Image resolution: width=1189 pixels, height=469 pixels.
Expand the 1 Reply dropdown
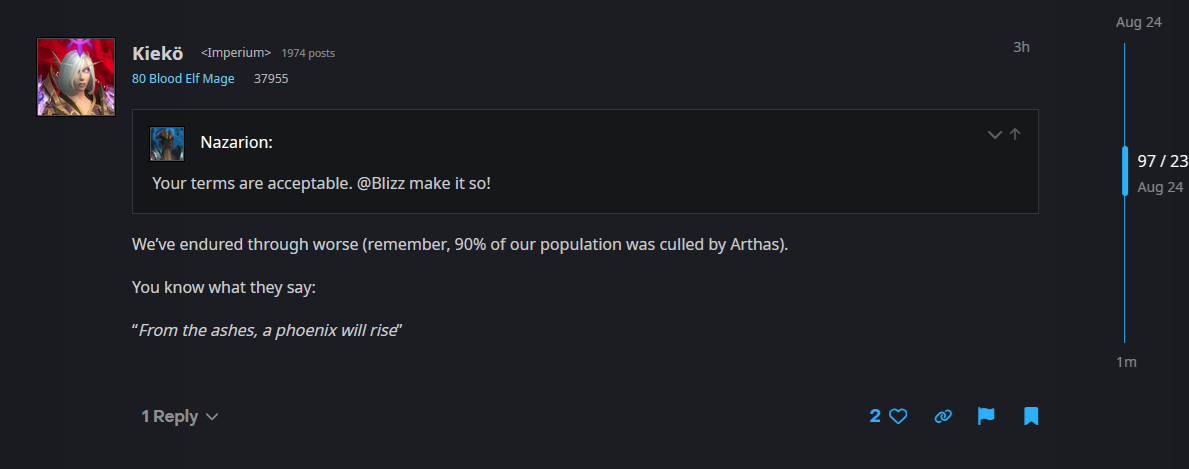point(180,417)
